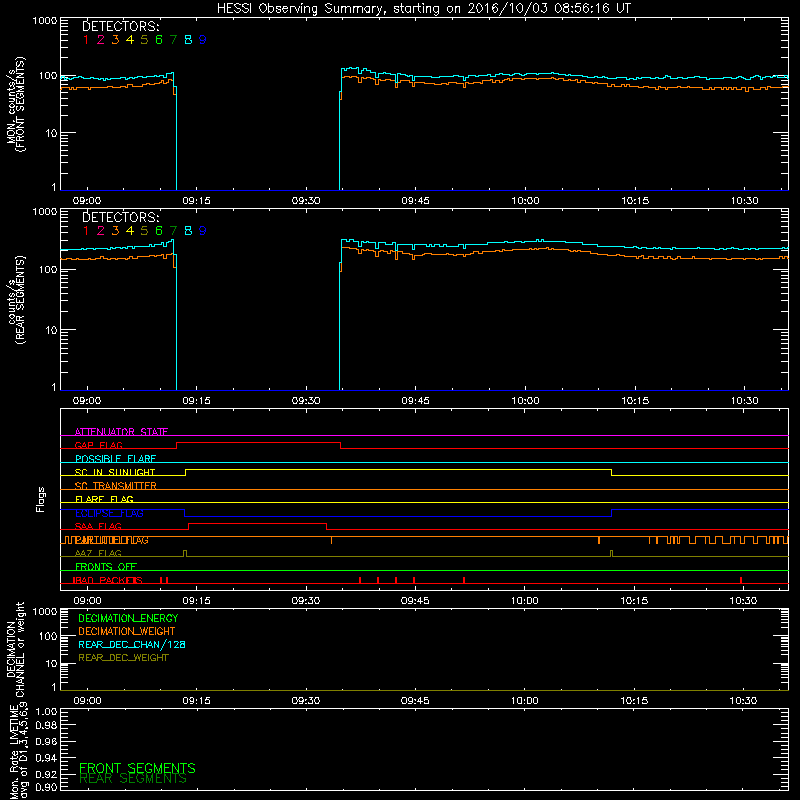Select detector 2 in the front segments legend
This screenshot has width=800, height=800.
pos(101,40)
